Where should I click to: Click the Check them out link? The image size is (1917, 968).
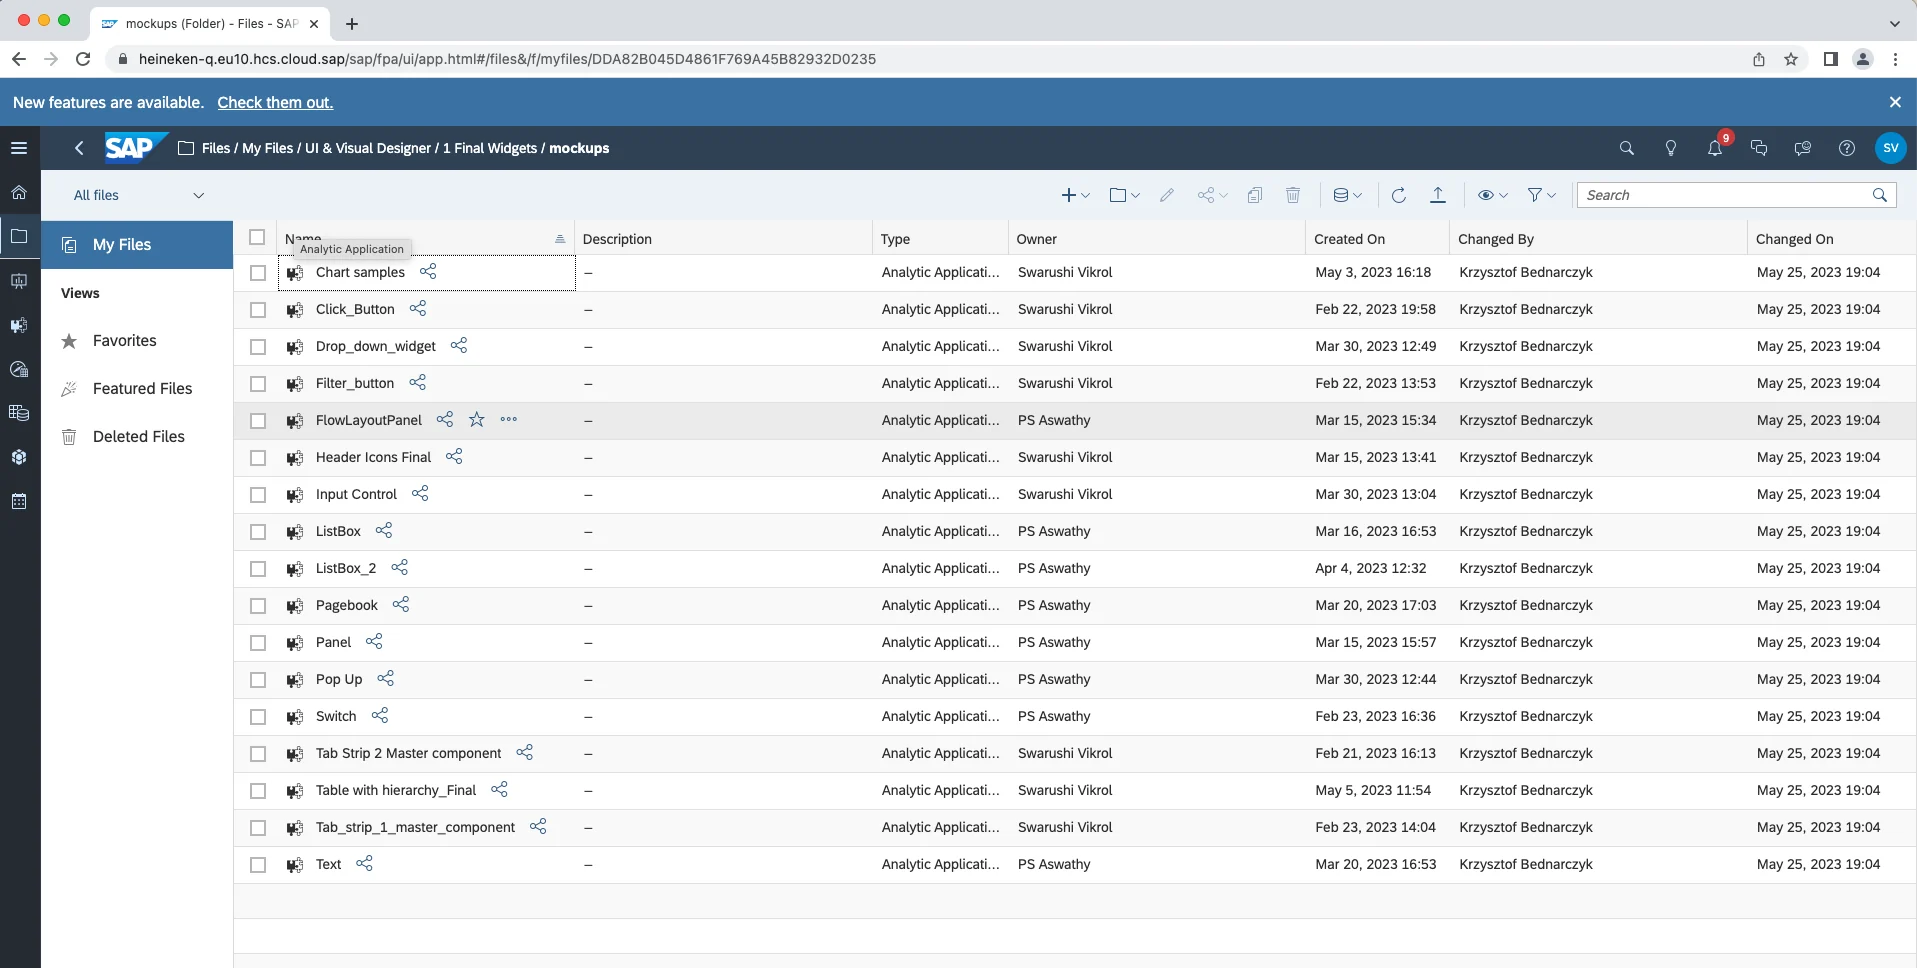pyautogui.click(x=275, y=102)
